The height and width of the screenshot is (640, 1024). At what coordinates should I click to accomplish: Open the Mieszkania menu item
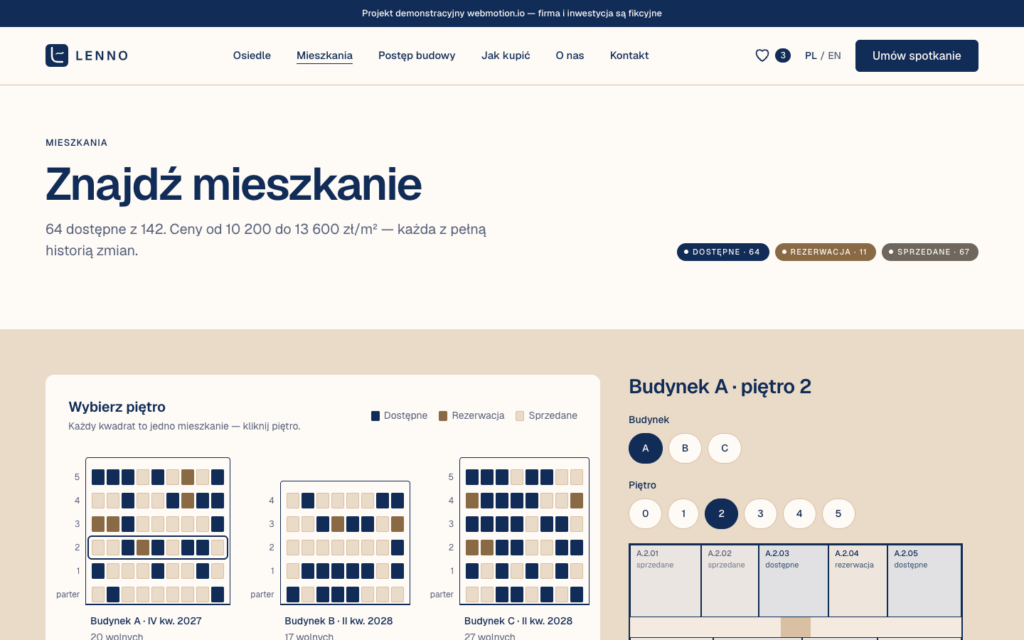[325, 56]
